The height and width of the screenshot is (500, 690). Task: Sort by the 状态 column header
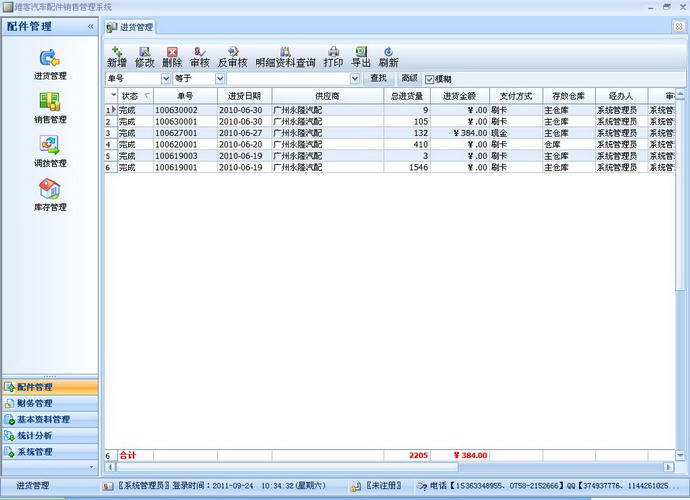(136, 96)
